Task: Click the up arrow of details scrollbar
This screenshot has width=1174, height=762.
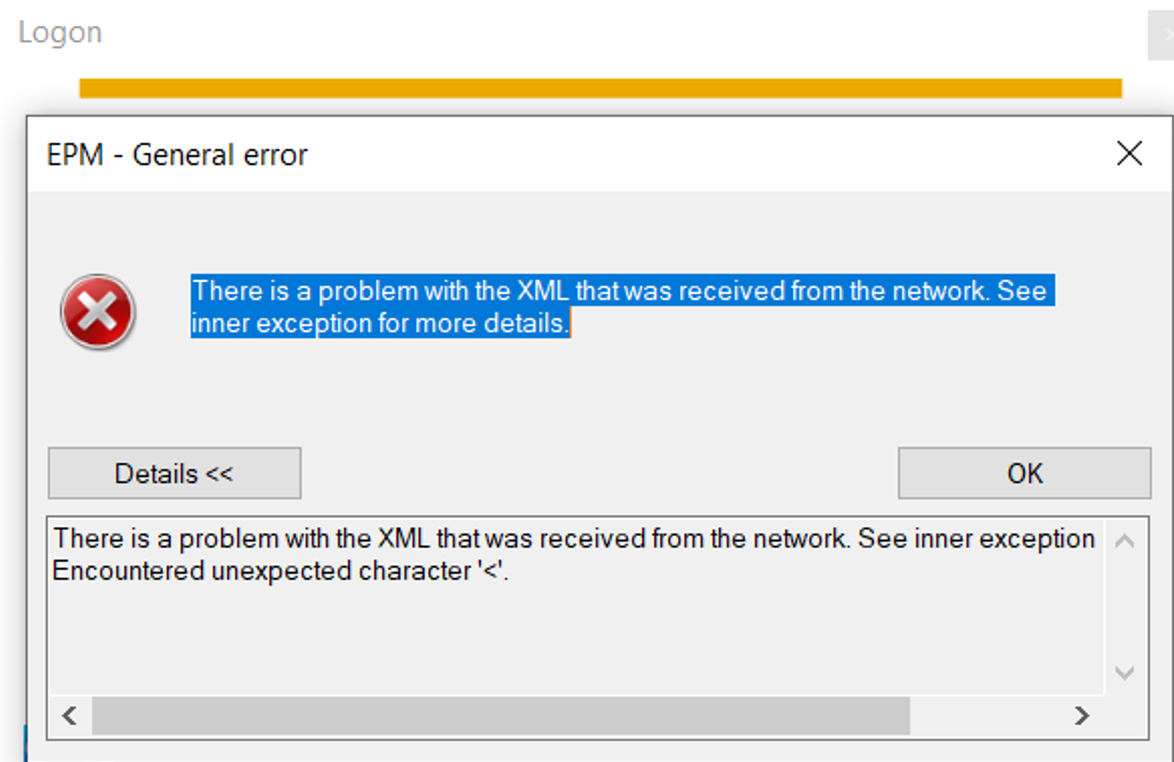Action: pyautogui.click(x=1124, y=540)
